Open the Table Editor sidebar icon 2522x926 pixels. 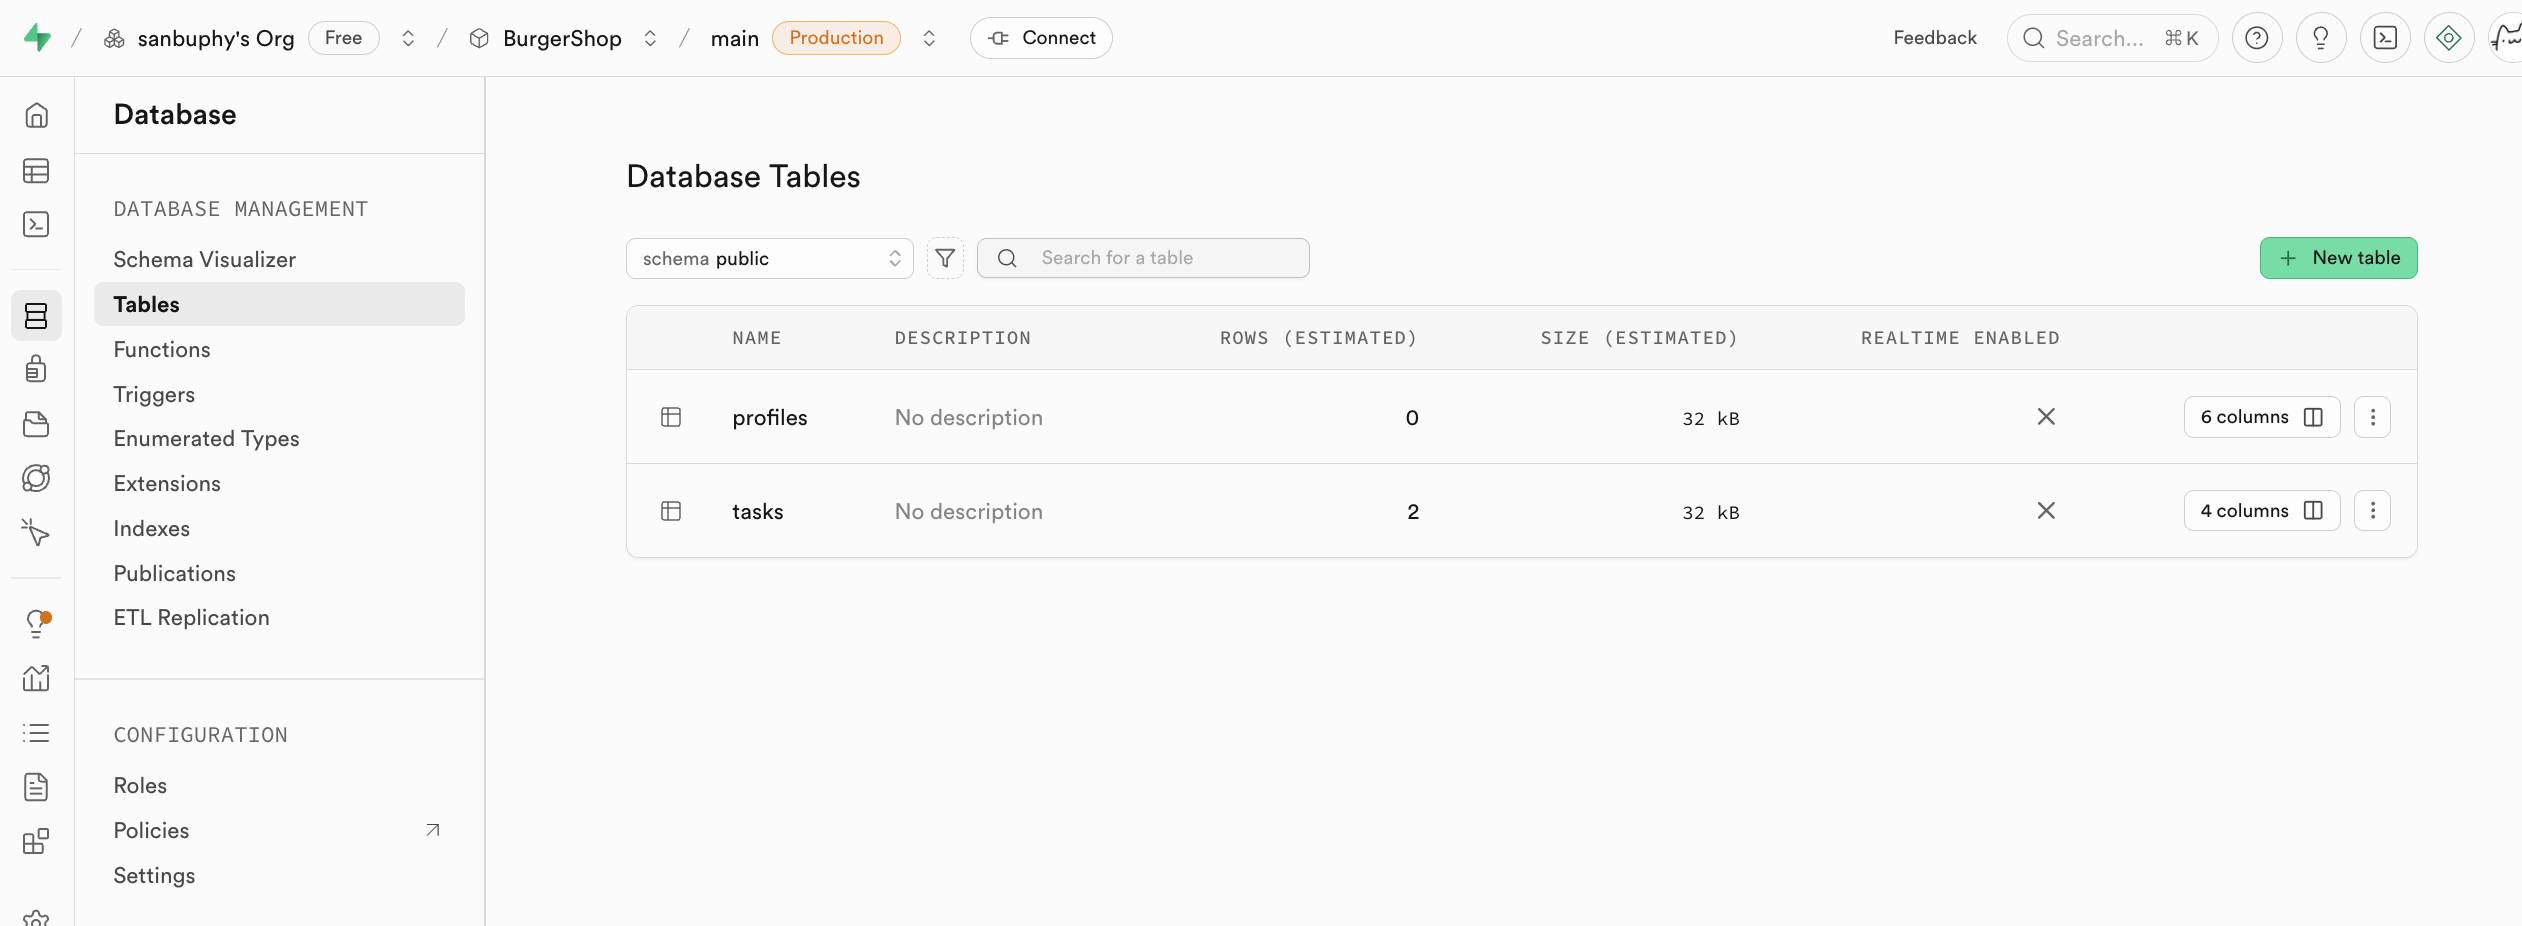click(x=36, y=171)
